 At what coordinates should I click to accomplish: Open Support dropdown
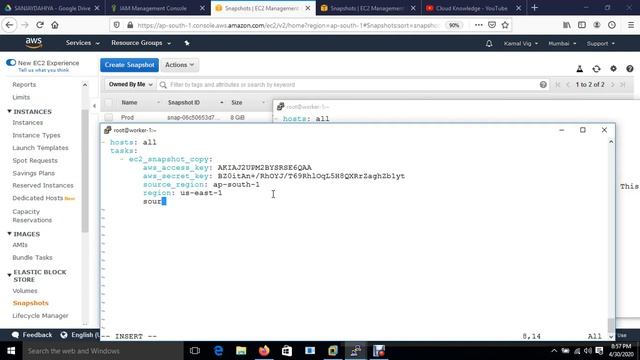(600, 43)
